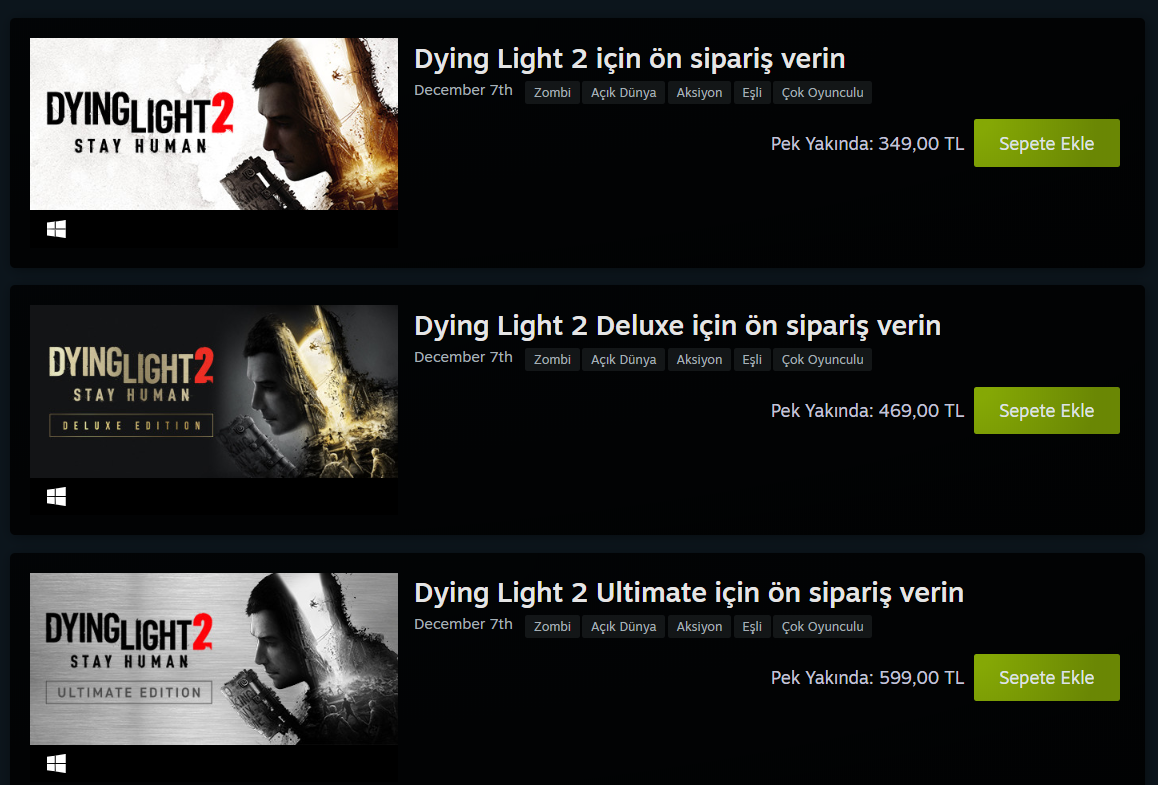Select Aksiyon tag on Deluxe edition
Screen dimensions: 1158x785
point(699,360)
